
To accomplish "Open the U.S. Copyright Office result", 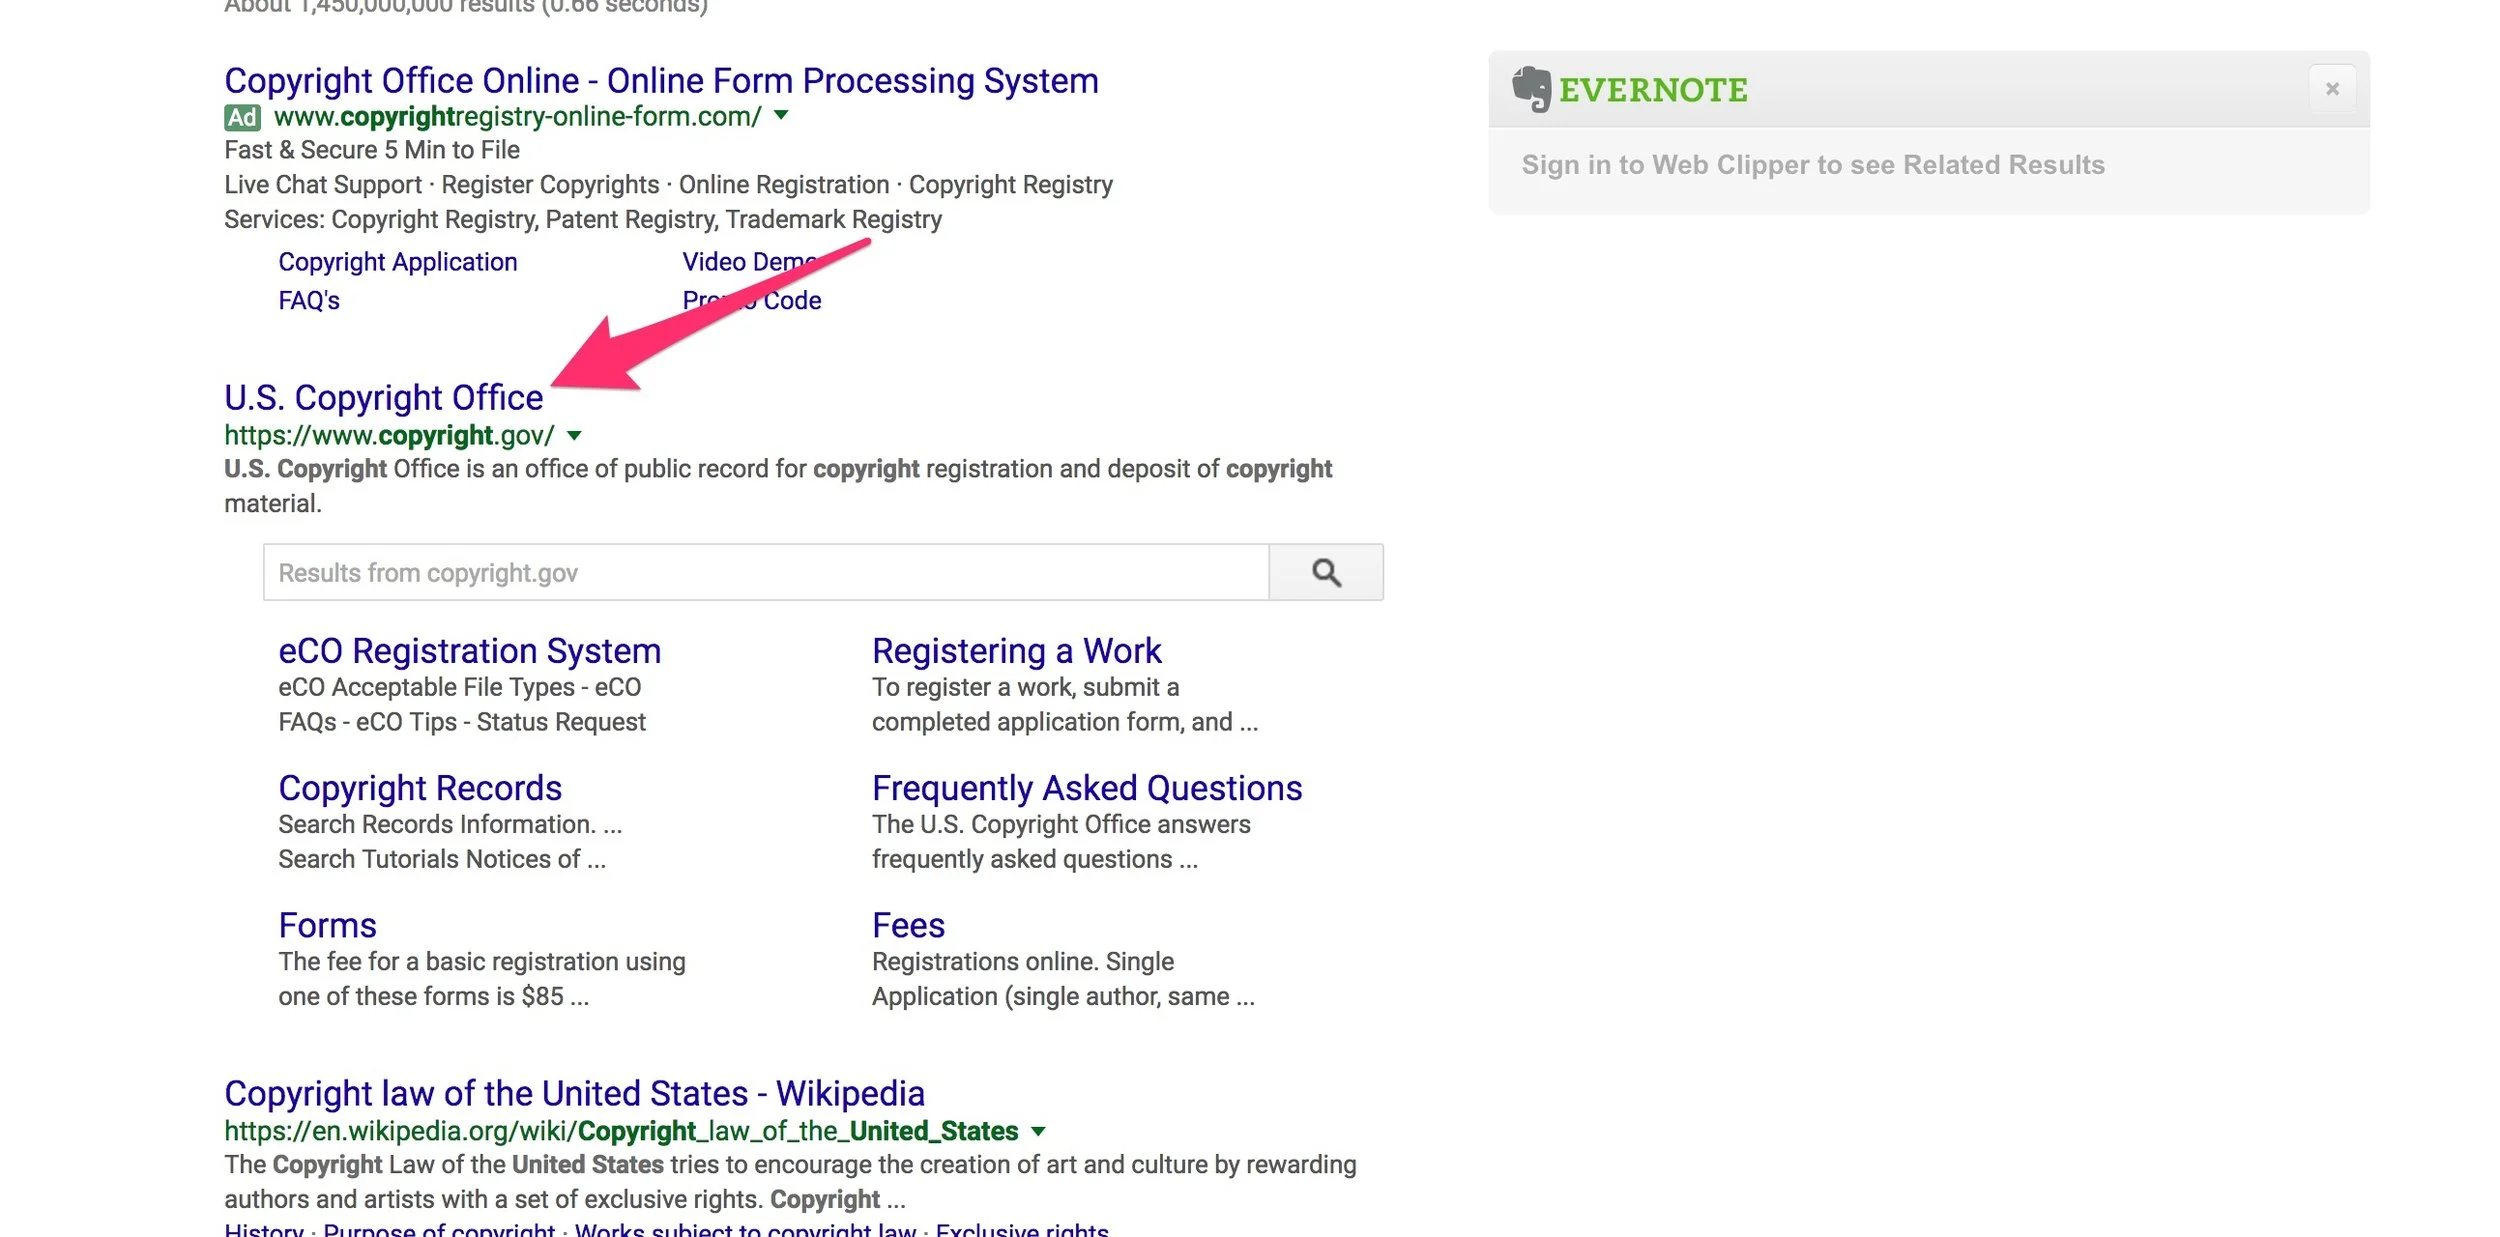I will tap(383, 397).
